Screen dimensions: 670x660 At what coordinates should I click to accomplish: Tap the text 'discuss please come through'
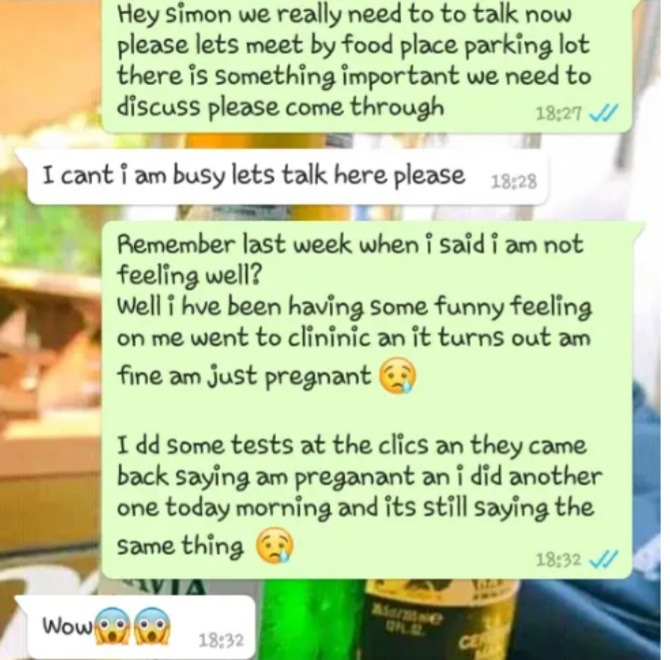pyautogui.click(x=280, y=108)
